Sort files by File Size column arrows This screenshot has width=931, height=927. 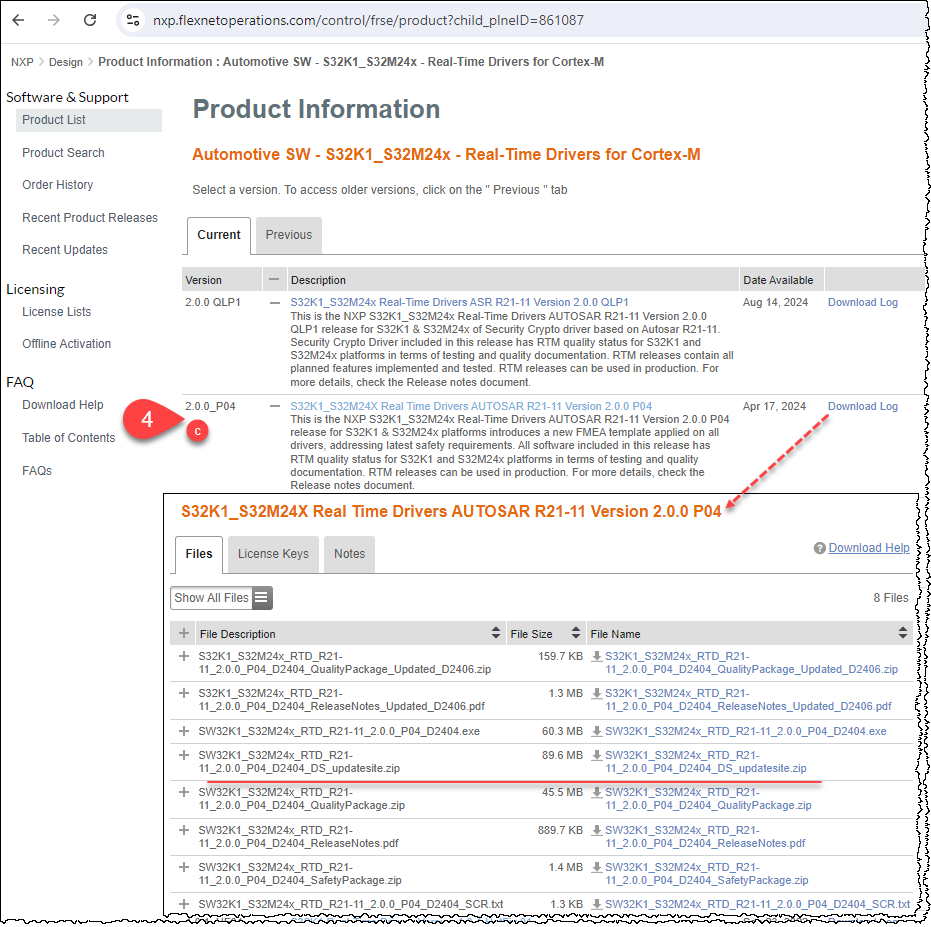[x=576, y=633]
